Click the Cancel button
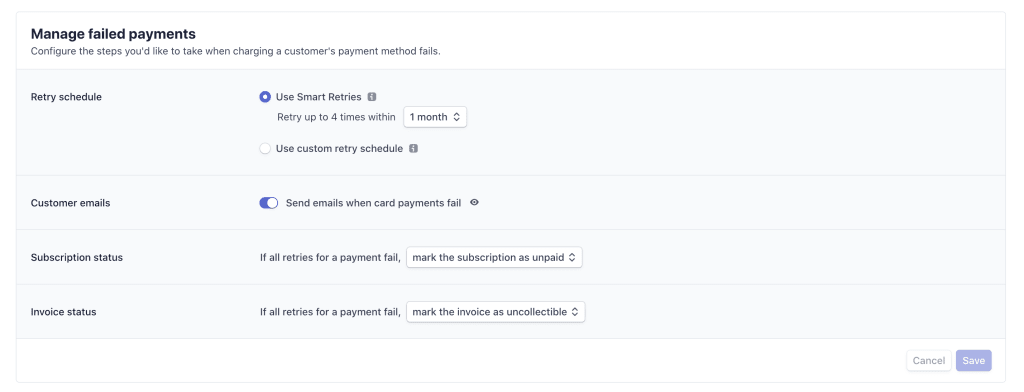 (x=929, y=361)
